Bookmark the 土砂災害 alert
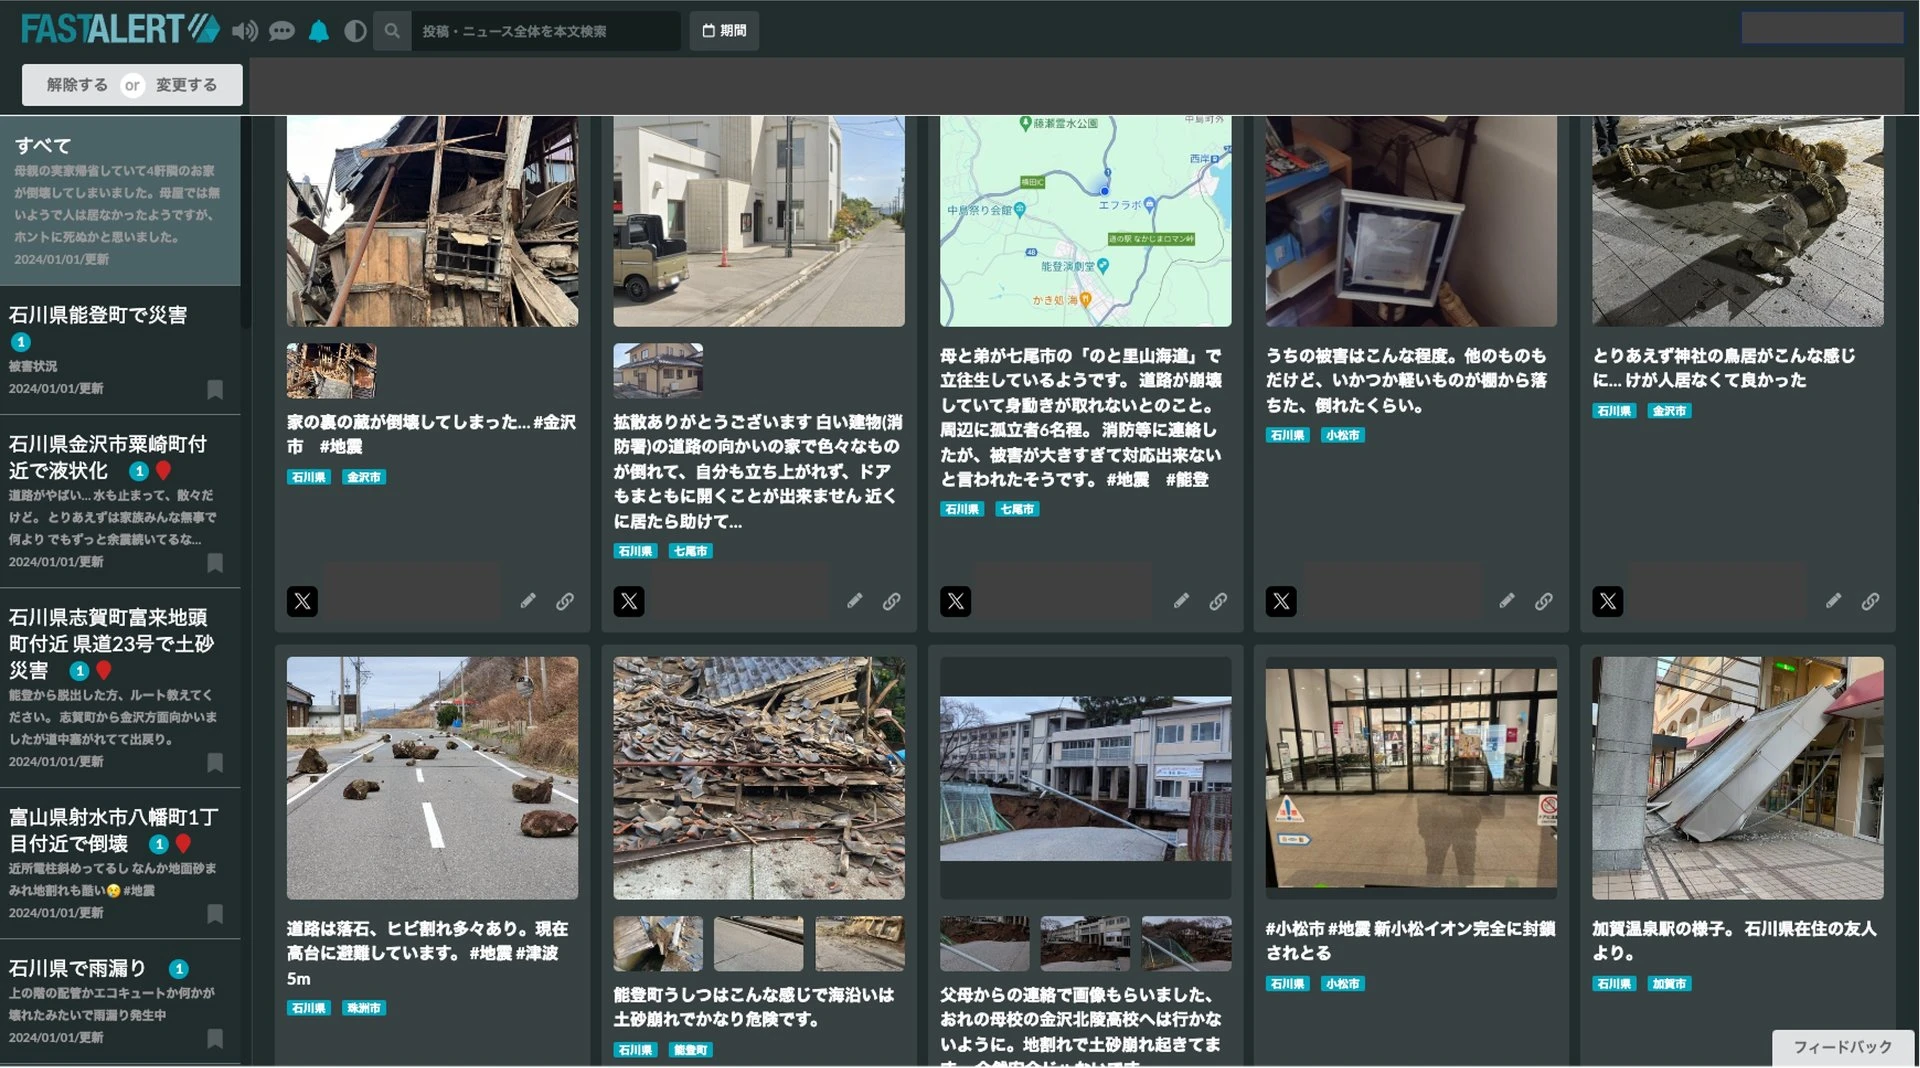 (215, 763)
